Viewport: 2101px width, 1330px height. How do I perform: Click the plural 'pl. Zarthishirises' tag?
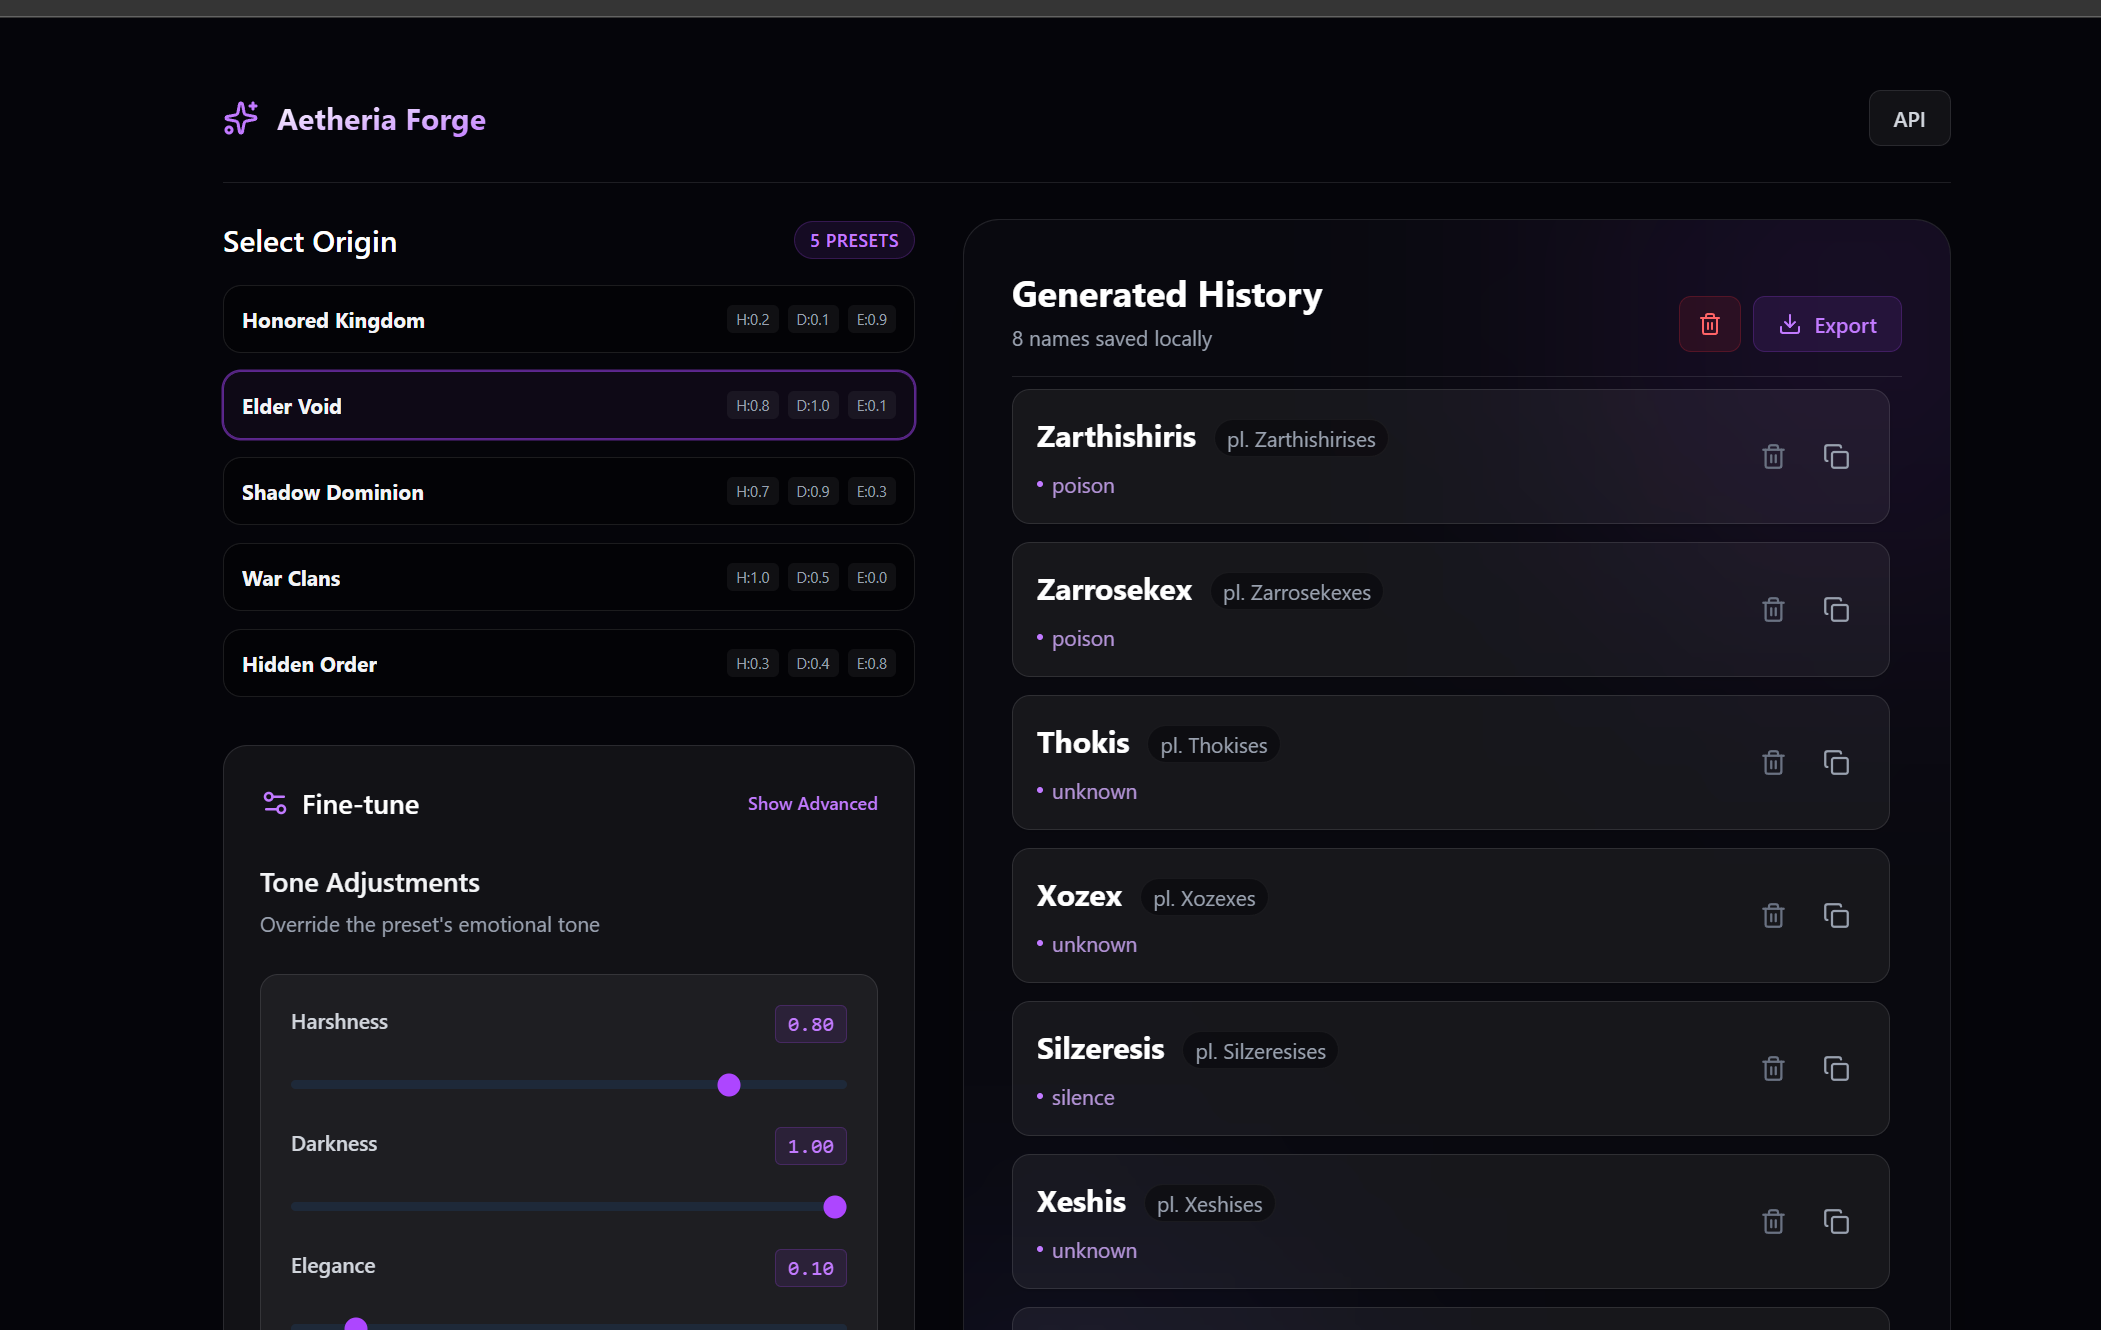1301,439
